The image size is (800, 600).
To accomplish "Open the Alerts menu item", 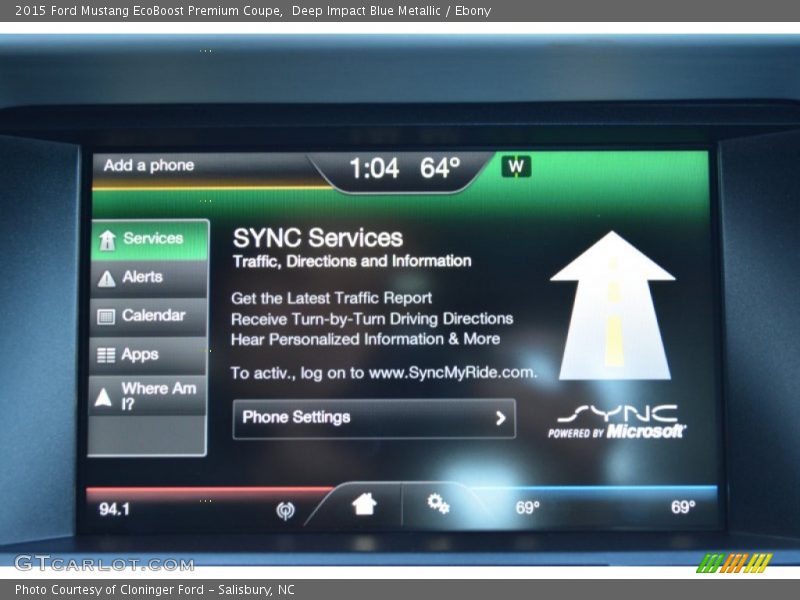I will (x=149, y=278).
